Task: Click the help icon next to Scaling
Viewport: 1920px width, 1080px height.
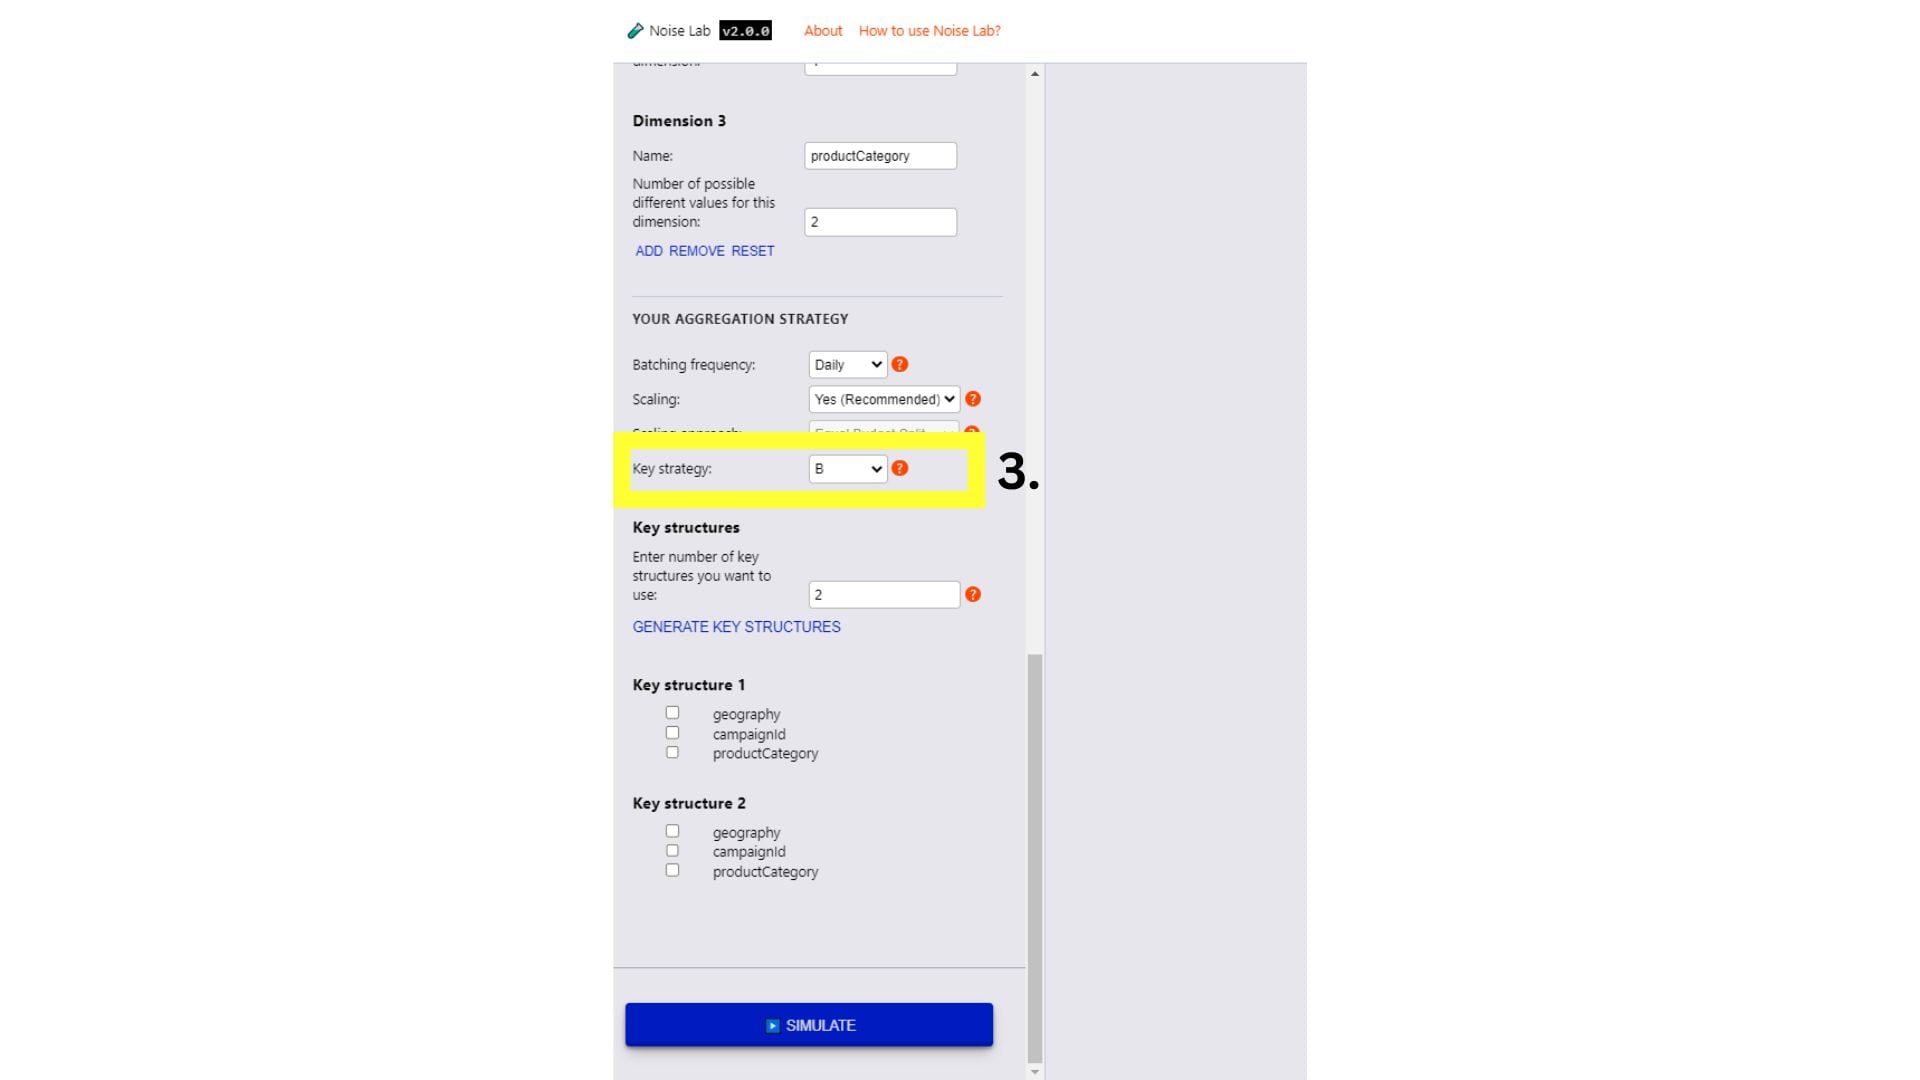Action: point(972,398)
